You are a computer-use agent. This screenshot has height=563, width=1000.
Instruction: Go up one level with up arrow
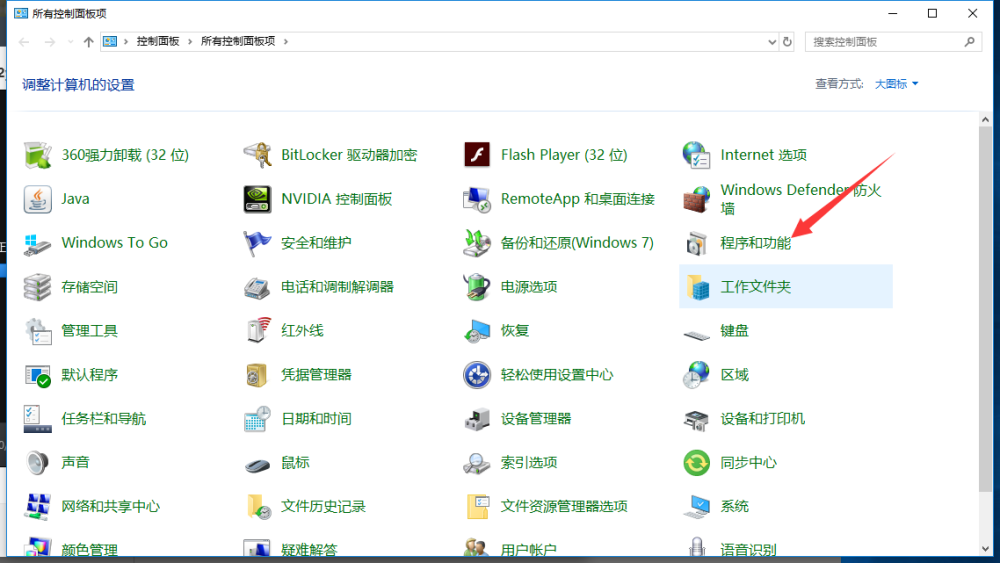tap(89, 42)
